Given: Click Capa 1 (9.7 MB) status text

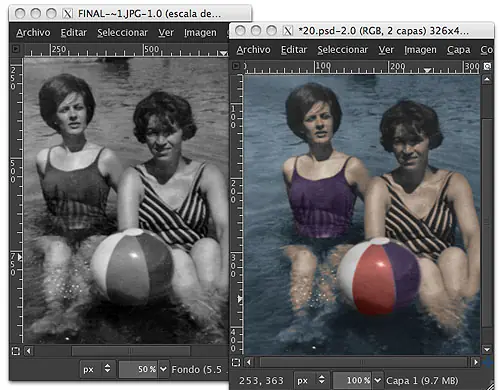Looking at the screenshot, I should [422, 381].
